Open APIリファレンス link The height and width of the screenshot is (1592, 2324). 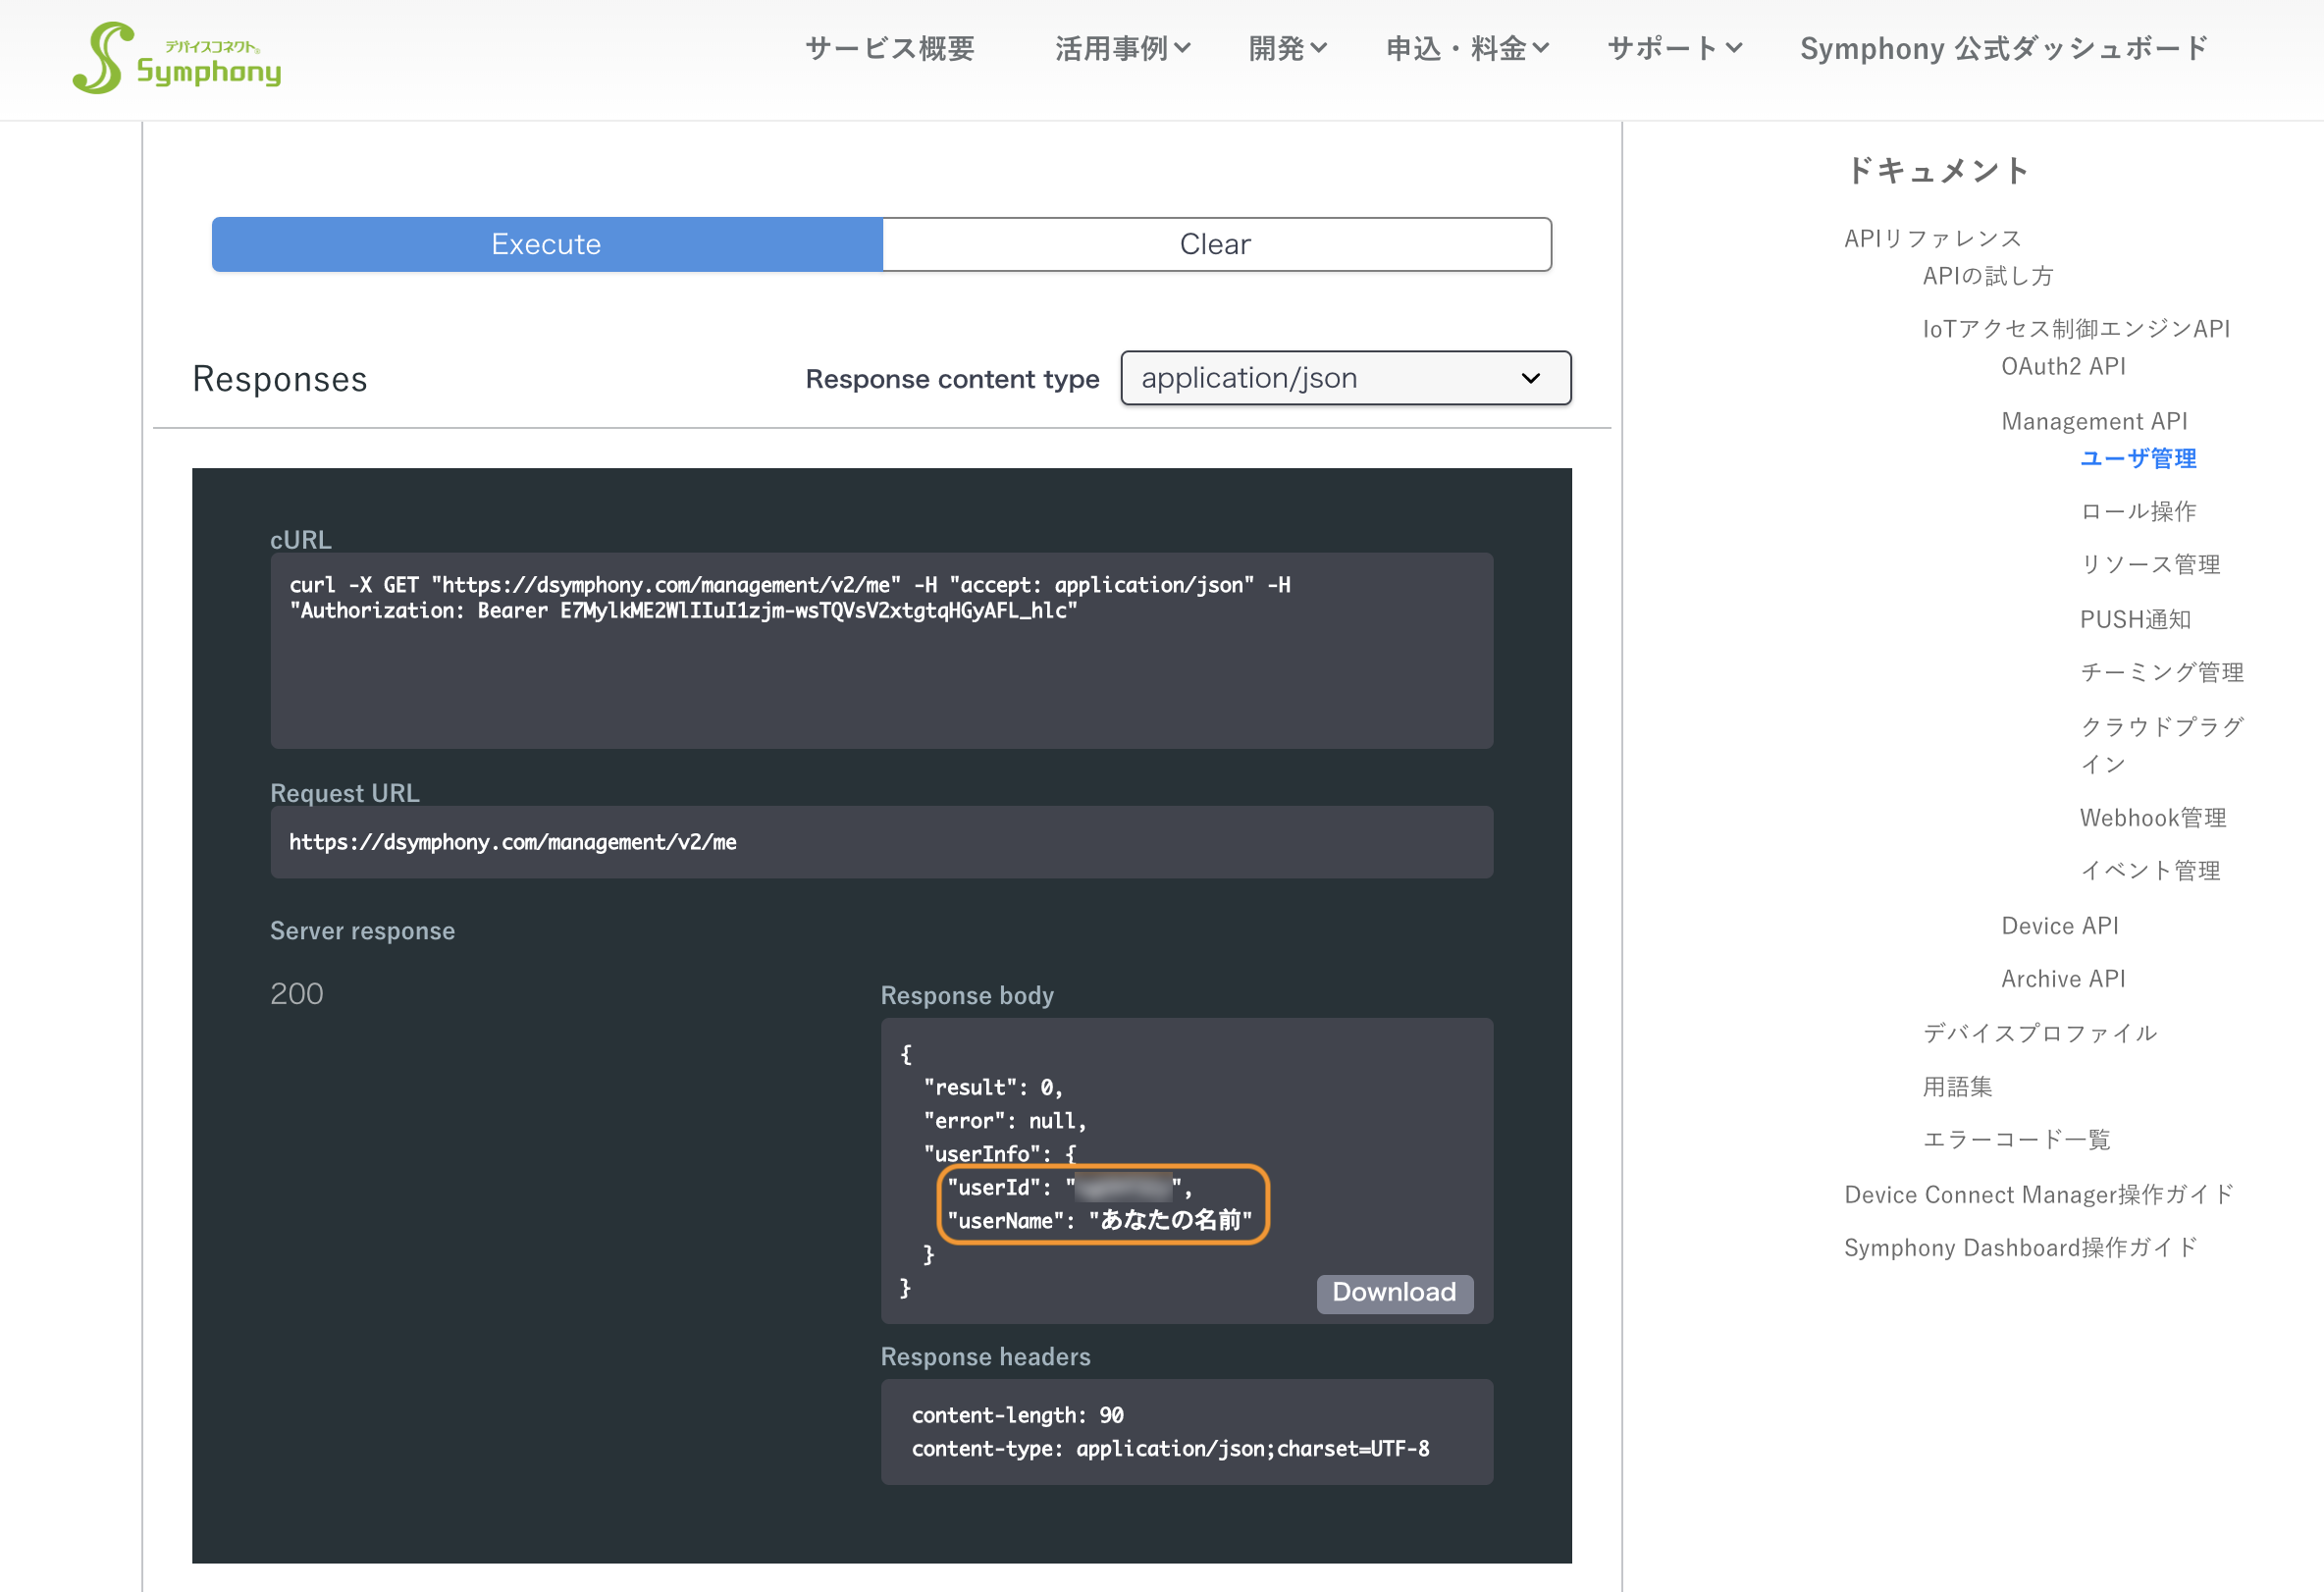point(1932,238)
